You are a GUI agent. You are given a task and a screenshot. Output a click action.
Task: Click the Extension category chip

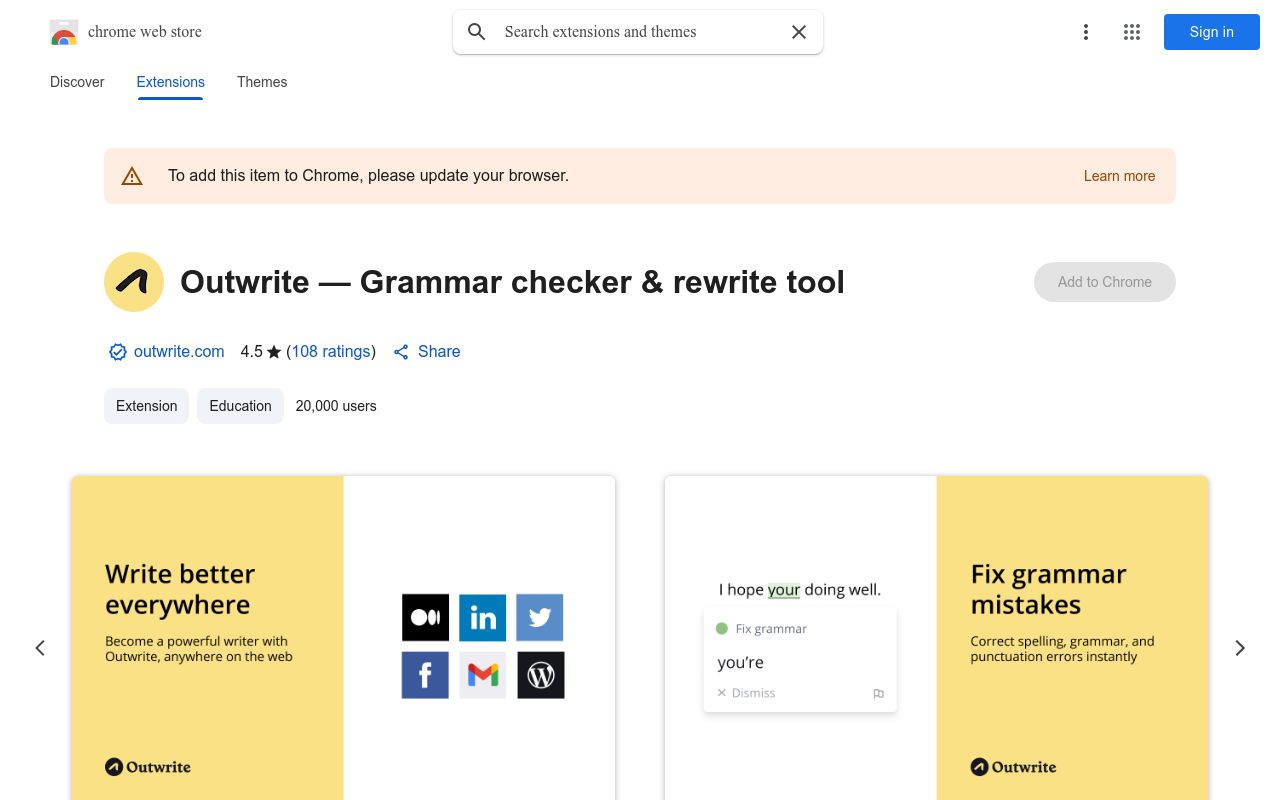coord(147,406)
